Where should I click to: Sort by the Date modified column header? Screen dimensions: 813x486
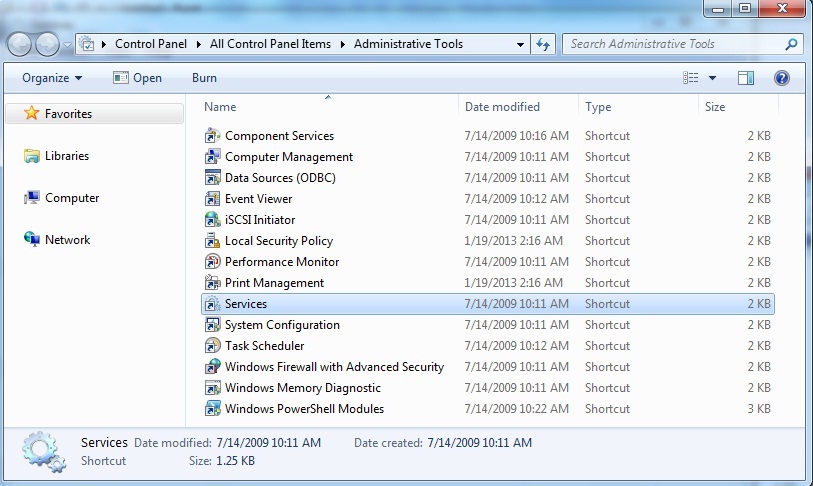coord(518,107)
